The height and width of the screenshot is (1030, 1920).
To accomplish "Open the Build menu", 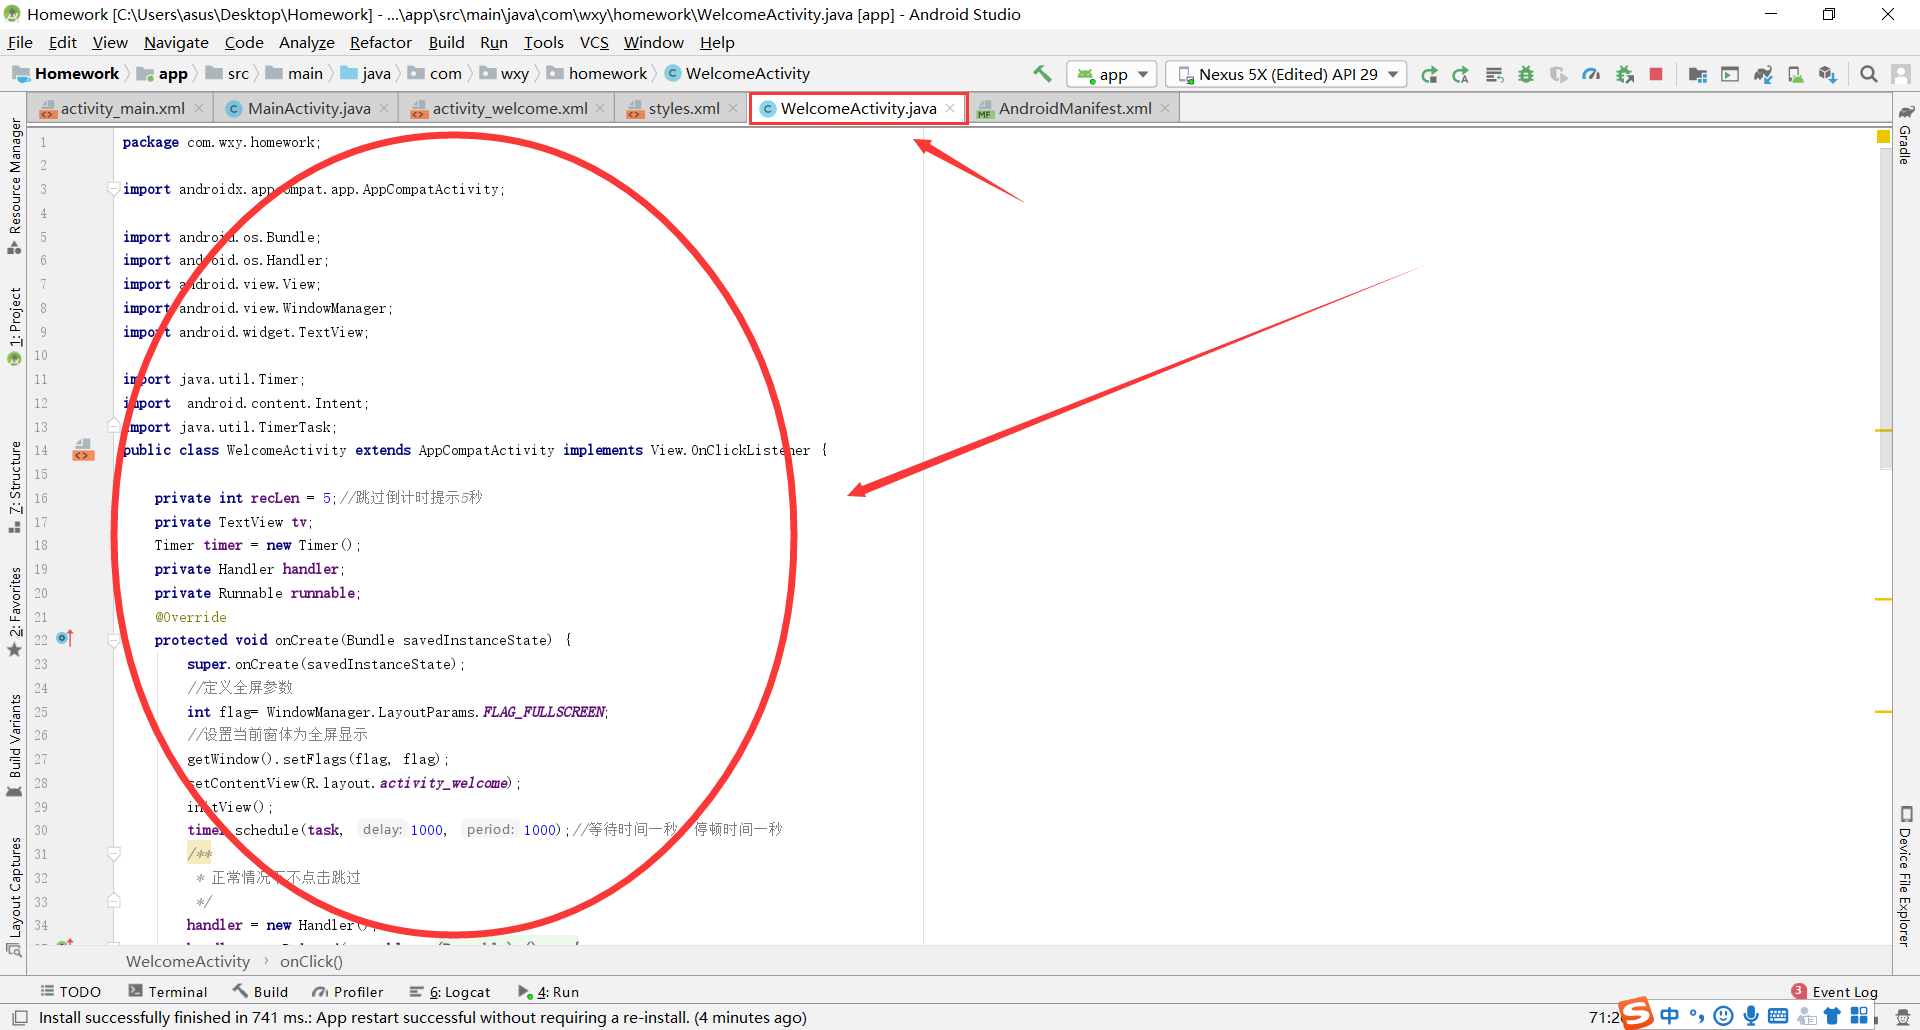I will [x=446, y=42].
